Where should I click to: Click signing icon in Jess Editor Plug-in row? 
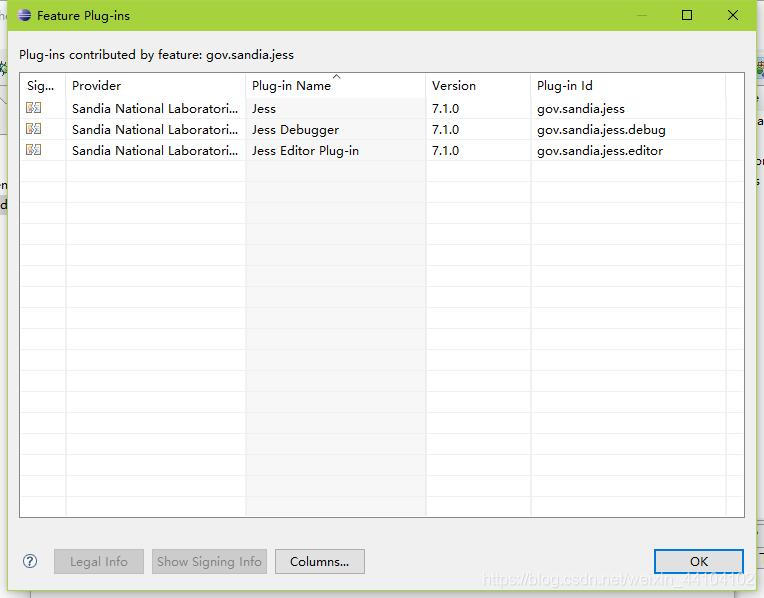[33, 150]
